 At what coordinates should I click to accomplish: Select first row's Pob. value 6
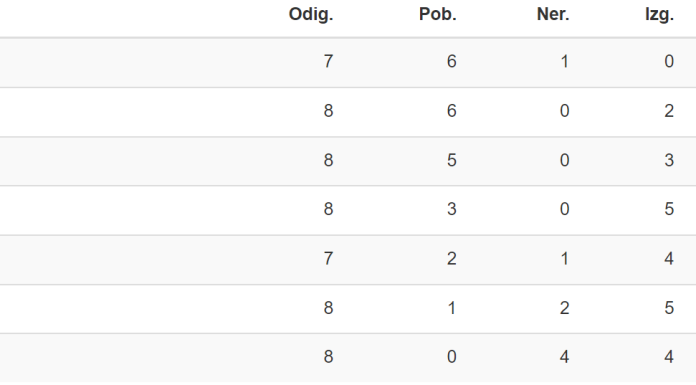[451, 61]
